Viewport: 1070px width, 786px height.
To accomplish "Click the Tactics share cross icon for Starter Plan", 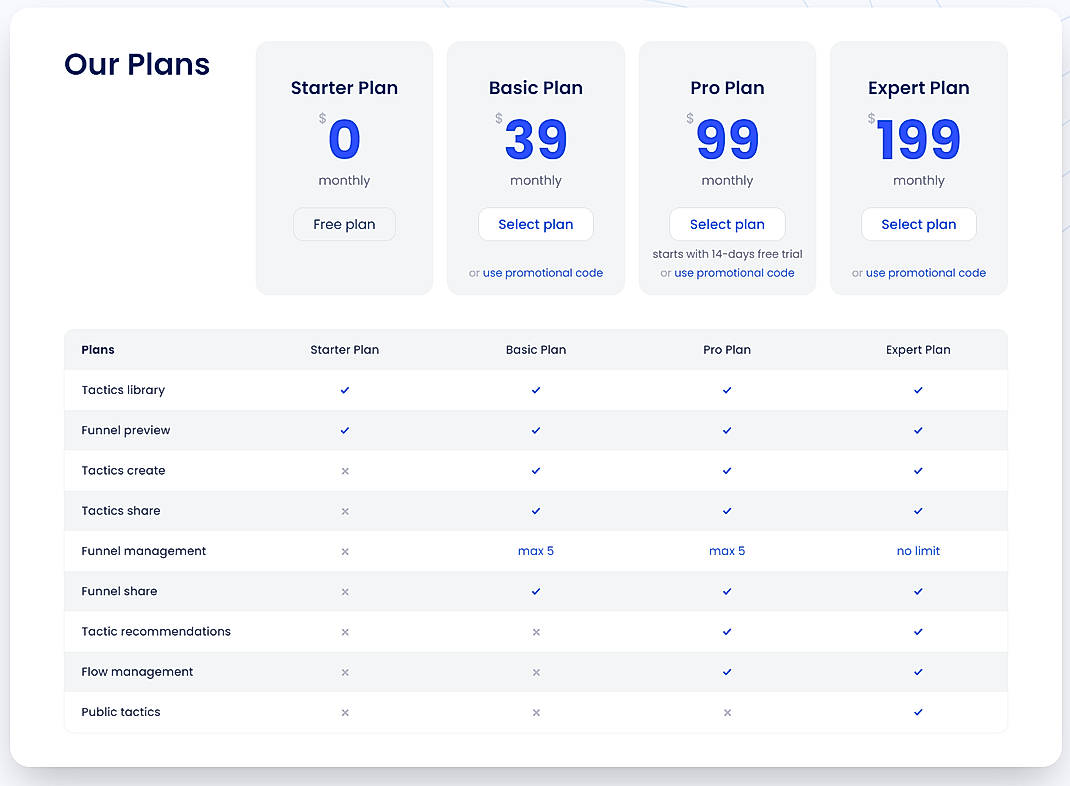I will 344,511.
